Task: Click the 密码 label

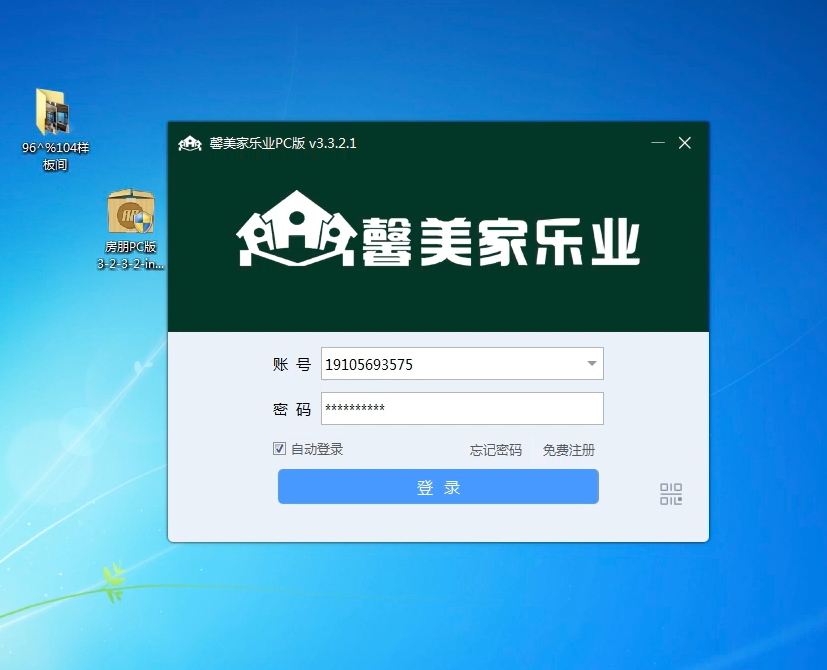Action: [x=291, y=410]
